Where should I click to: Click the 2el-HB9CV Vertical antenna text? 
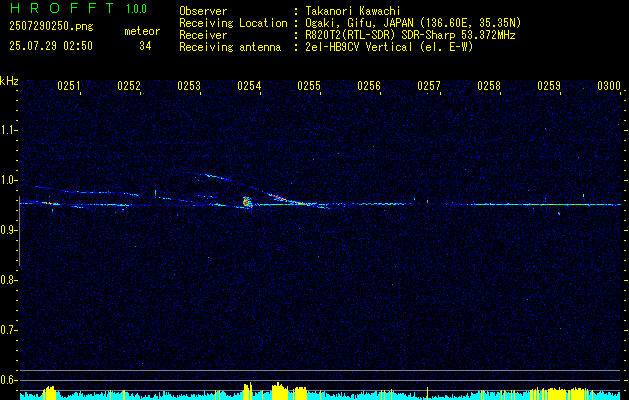pyautogui.click(x=387, y=47)
